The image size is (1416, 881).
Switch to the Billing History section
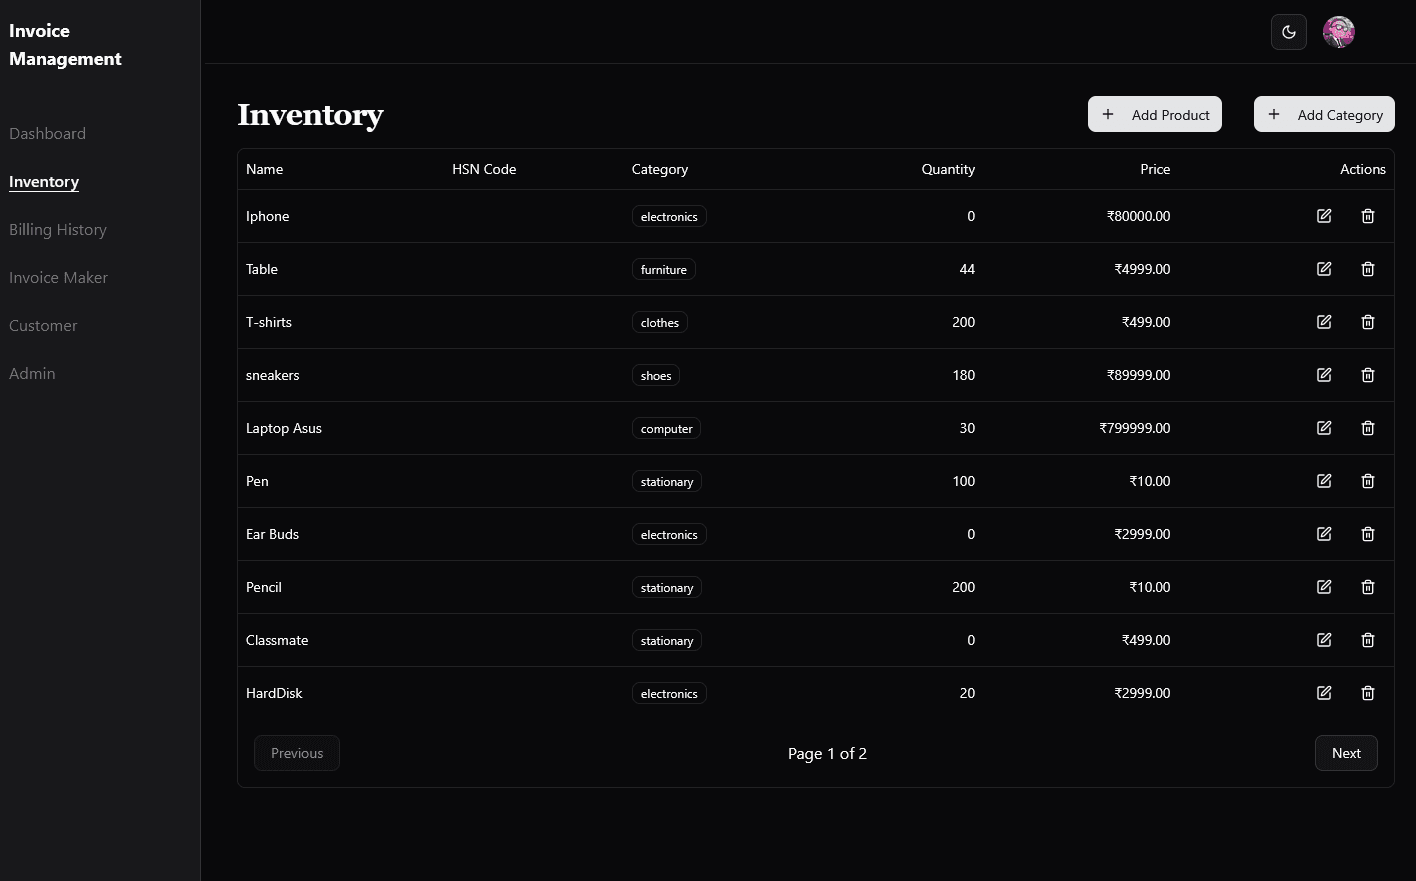(x=57, y=229)
